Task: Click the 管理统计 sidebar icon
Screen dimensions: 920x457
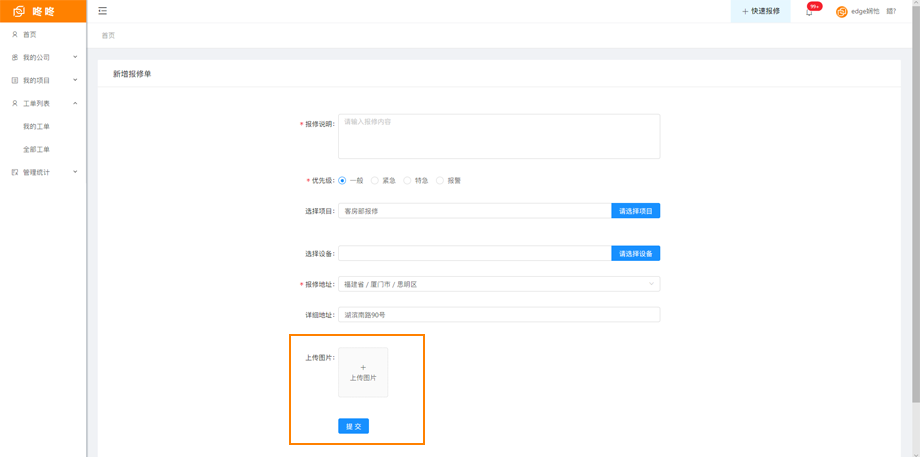Action: pyautogui.click(x=14, y=172)
